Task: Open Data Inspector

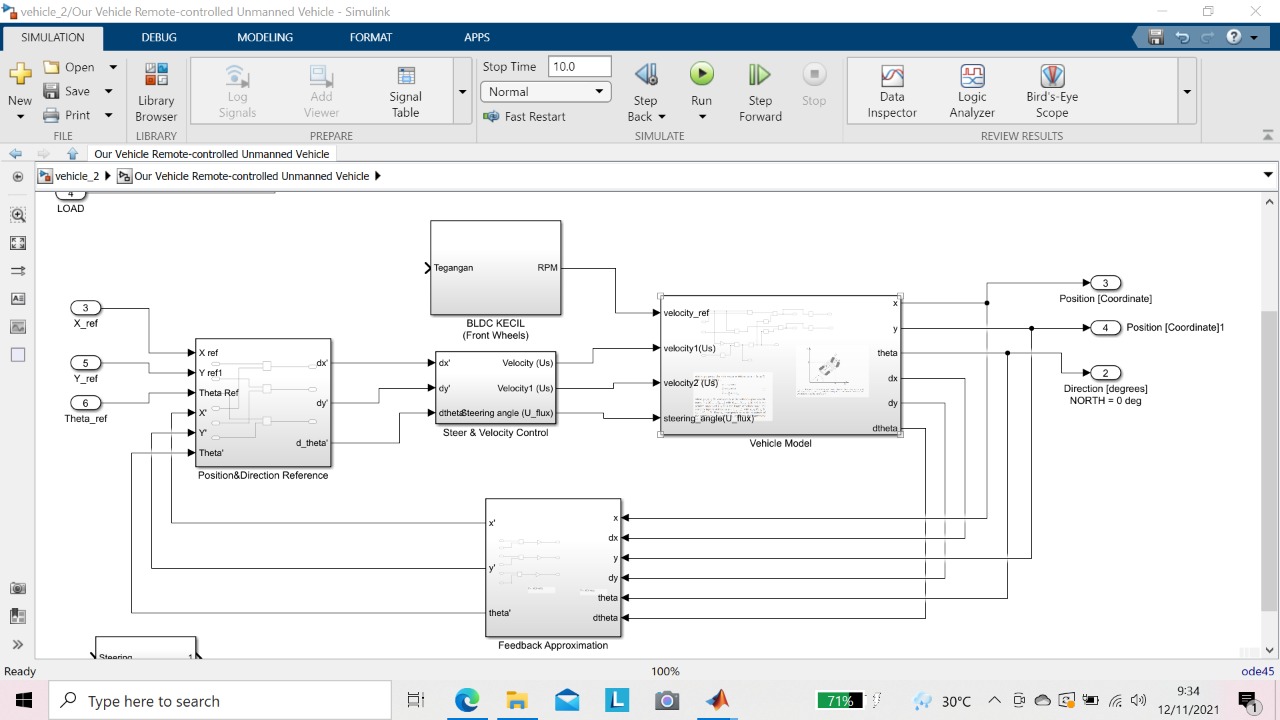Action: 892,92
